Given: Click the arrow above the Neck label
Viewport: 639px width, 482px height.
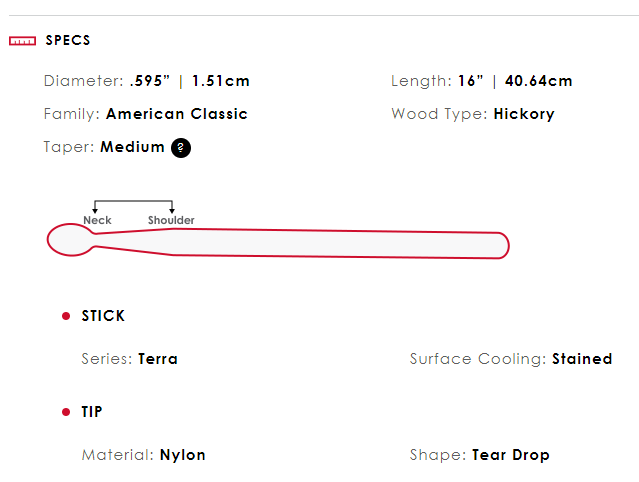Looking at the screenshot, I should pyautogui.click(x=95, y=208).
